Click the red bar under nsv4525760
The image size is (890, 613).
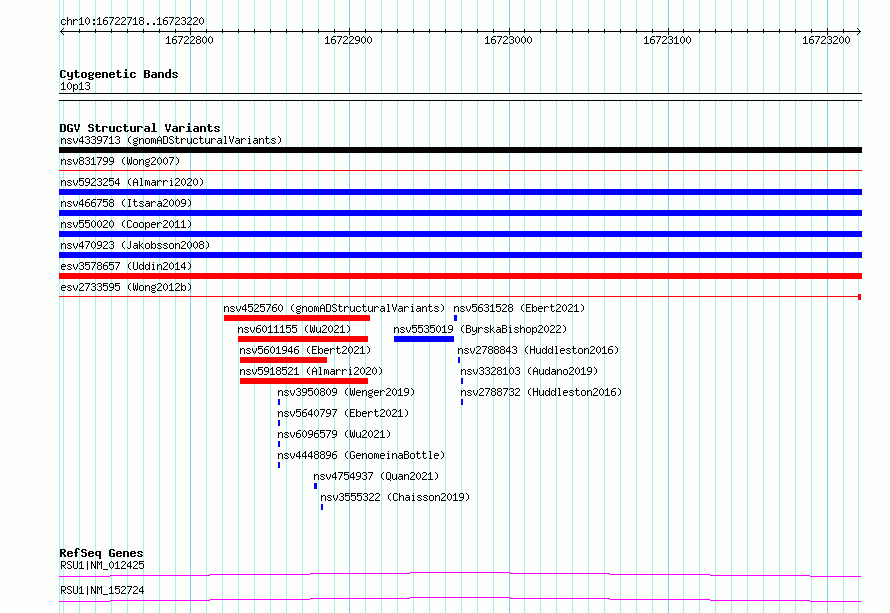click(x=297, y=318)
